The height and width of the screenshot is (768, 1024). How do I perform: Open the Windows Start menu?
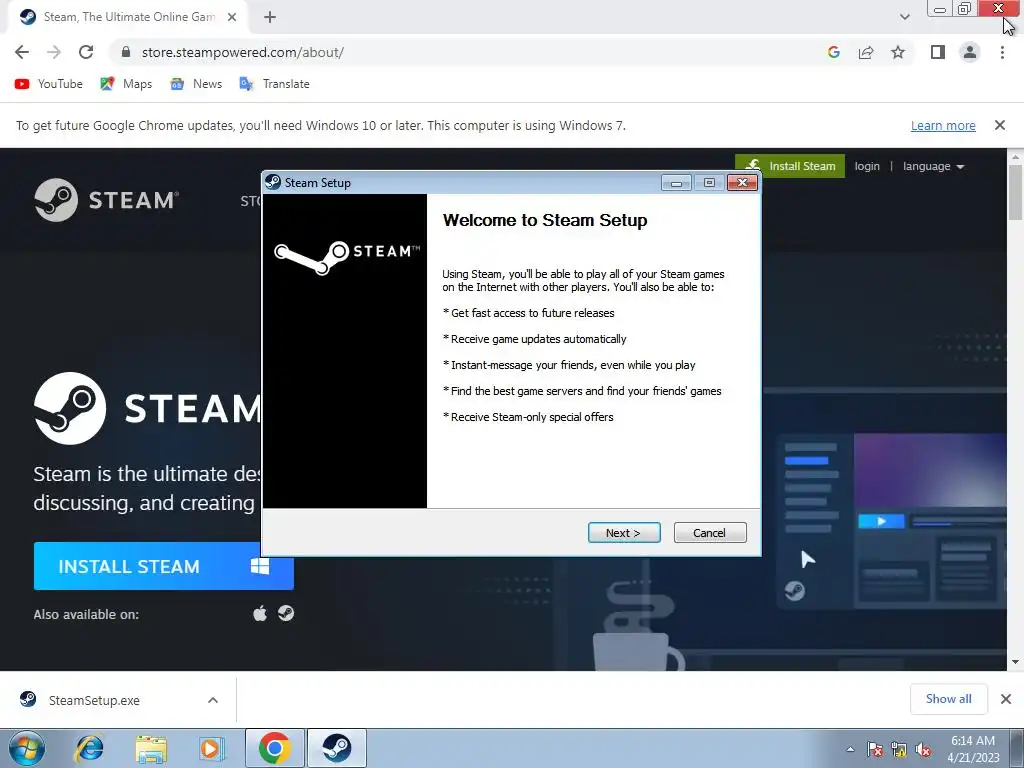26,748
